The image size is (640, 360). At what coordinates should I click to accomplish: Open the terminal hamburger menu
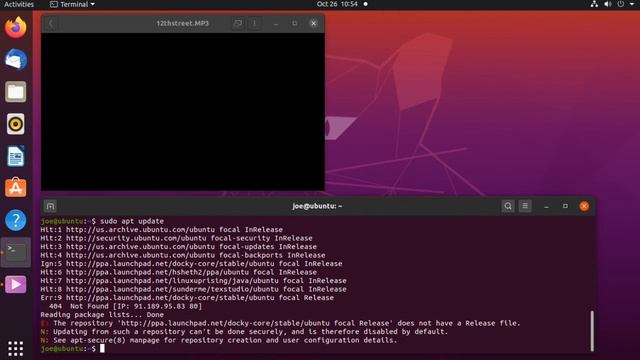525,206
